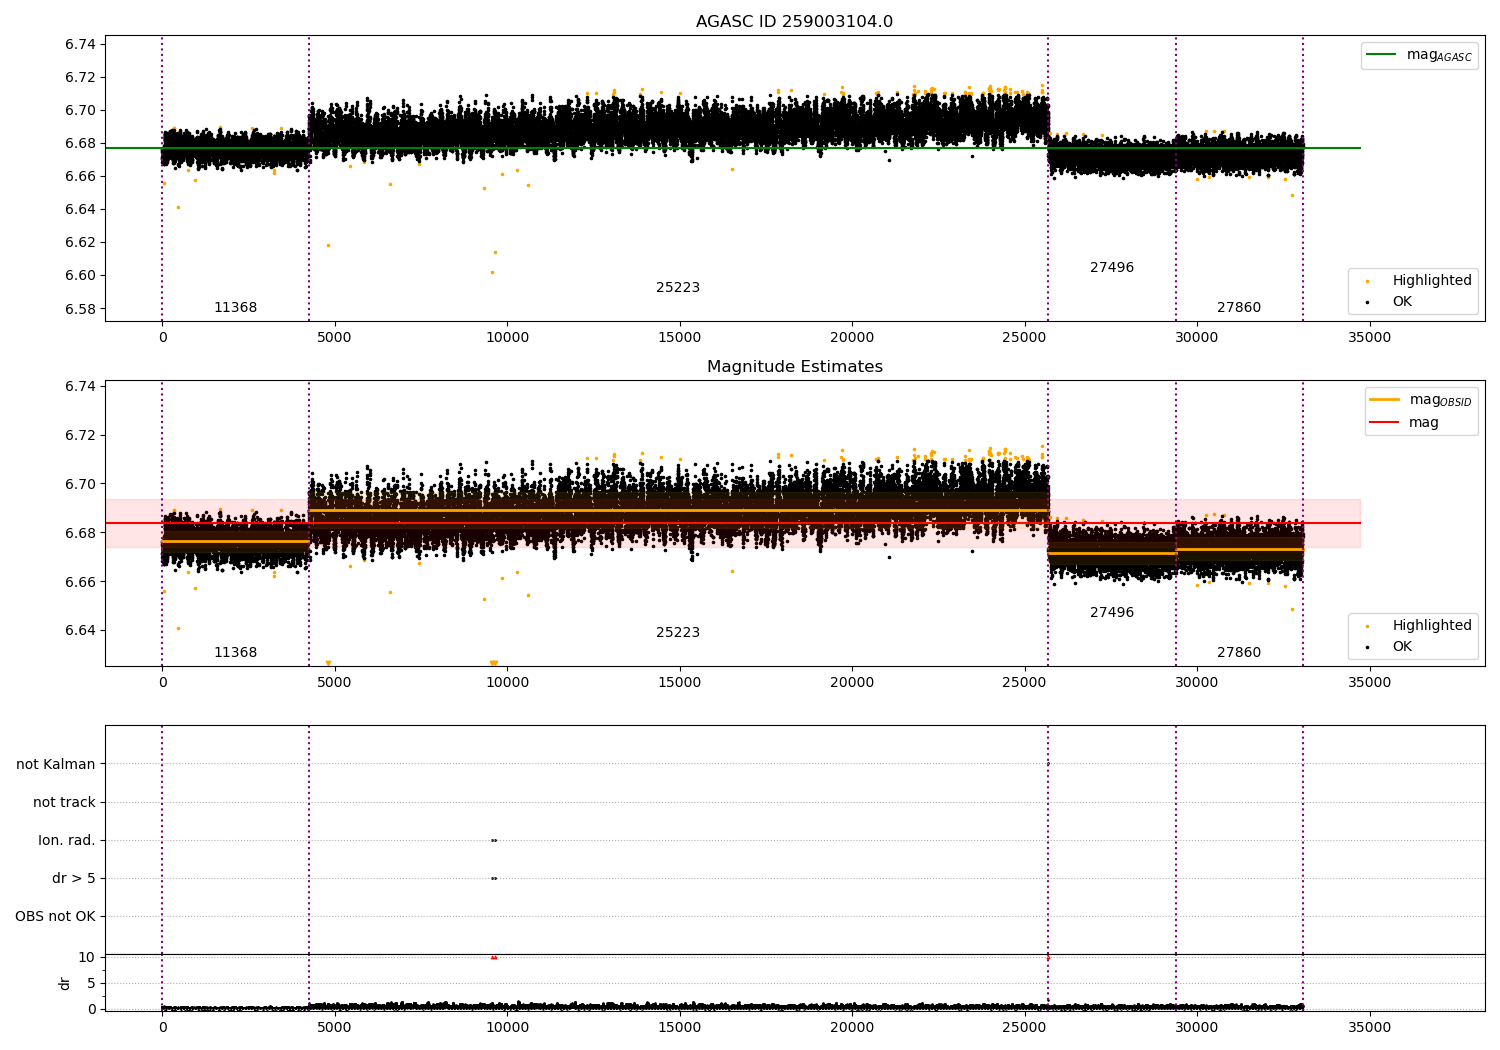
Task: Click OBSID label 27496 in the AGASC ID panel
Action: click(1112, 268)
